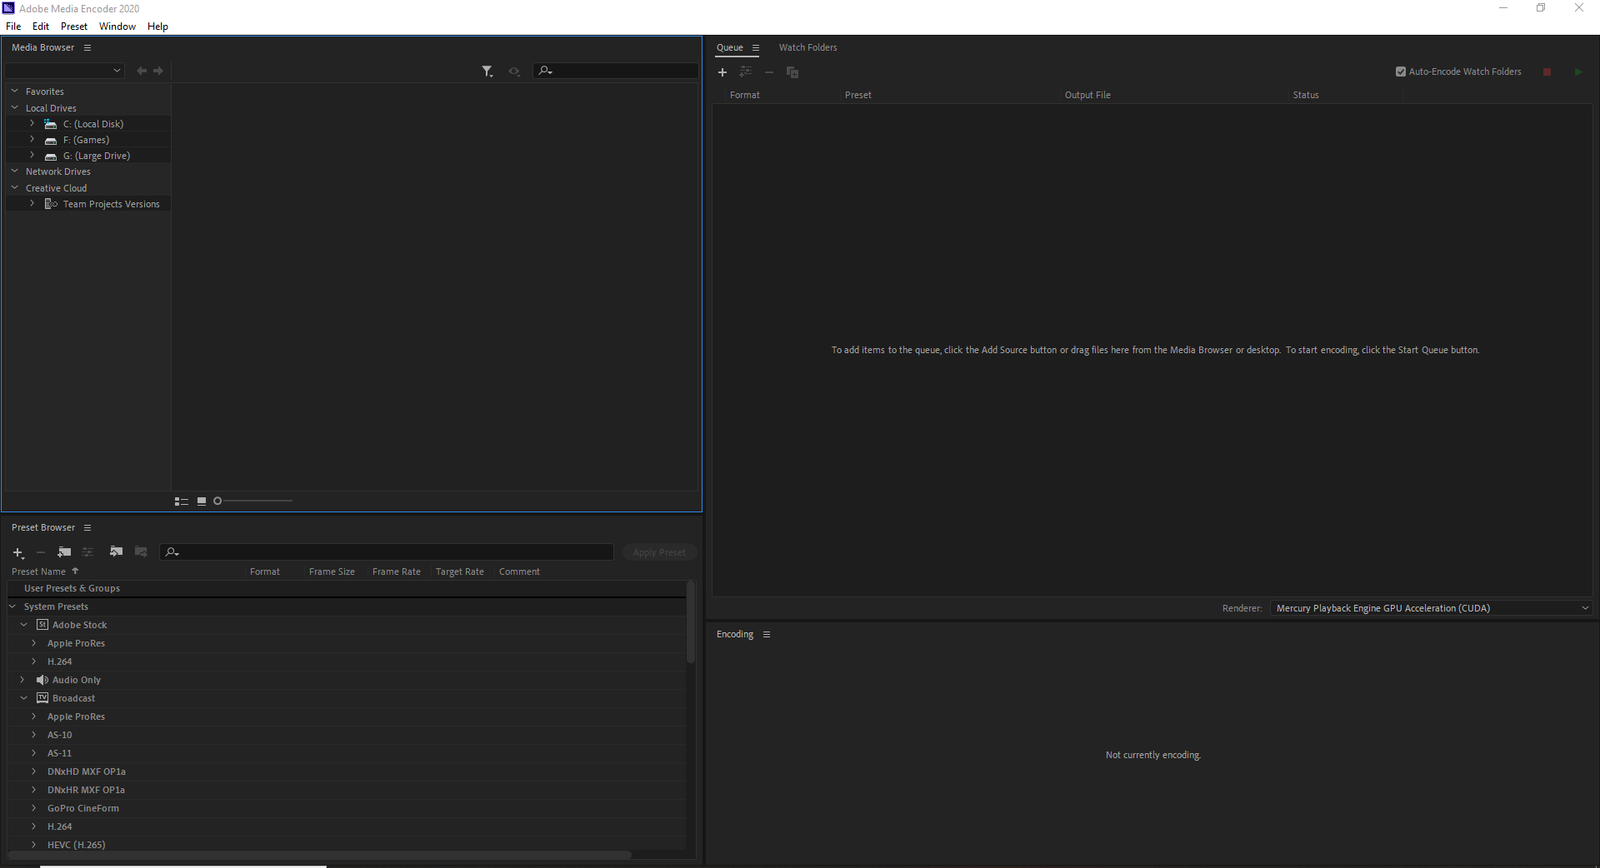Toggle Auto-Encode Watch Folders checkbox
The image size is (1600, 868).
pyautogui.click(x=1401, y=72)
